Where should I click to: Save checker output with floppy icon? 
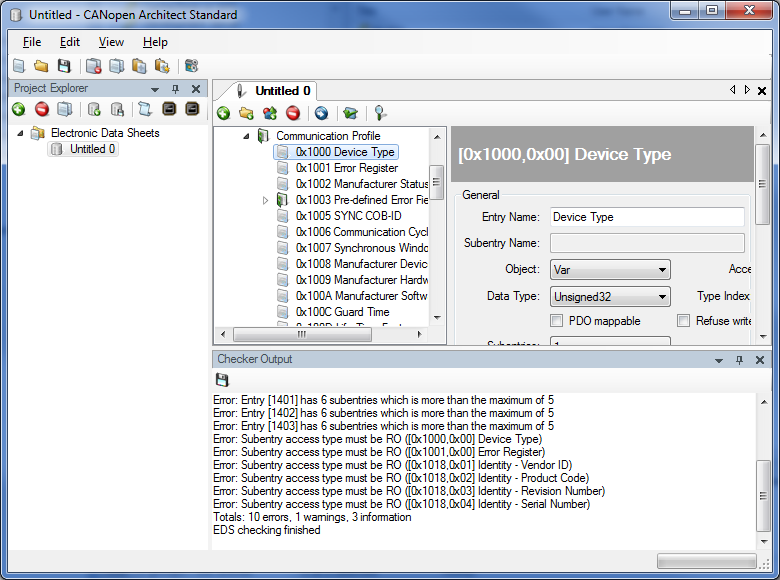222,380
